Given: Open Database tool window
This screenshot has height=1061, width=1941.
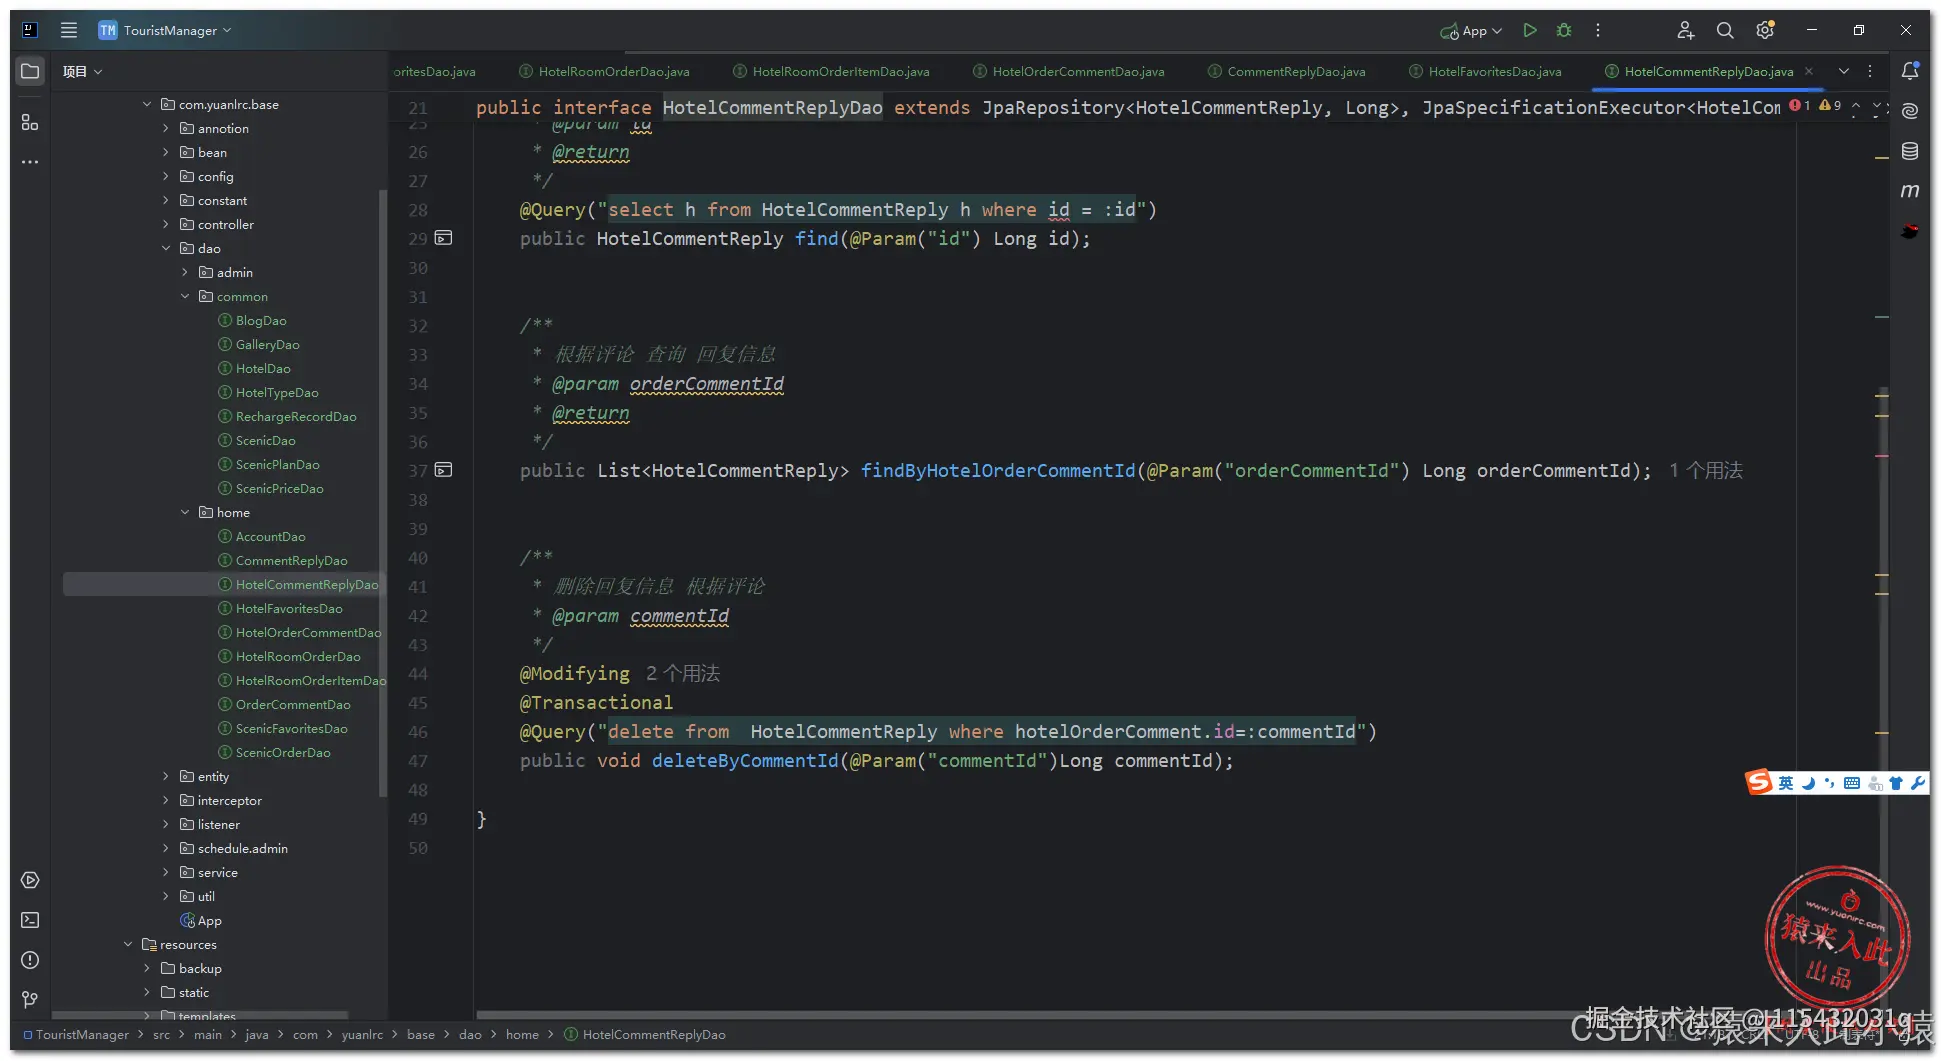Looking at the screenshot, I should (x=1910, y=151).
